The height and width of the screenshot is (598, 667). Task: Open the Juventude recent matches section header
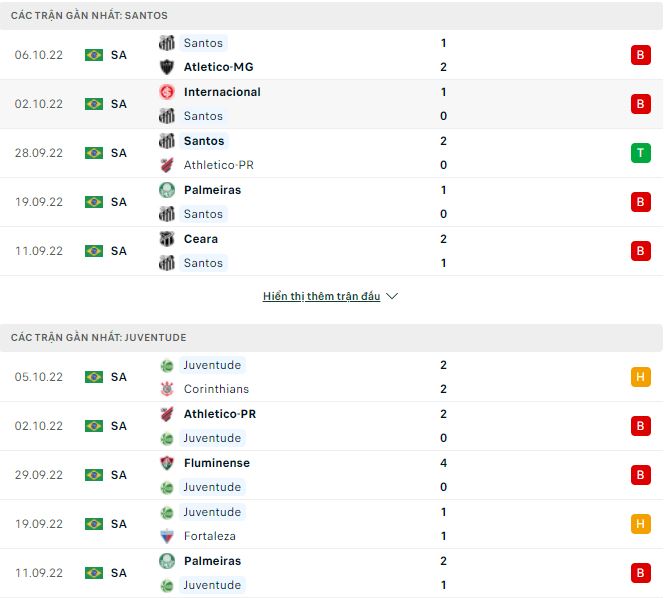(99, 338)
